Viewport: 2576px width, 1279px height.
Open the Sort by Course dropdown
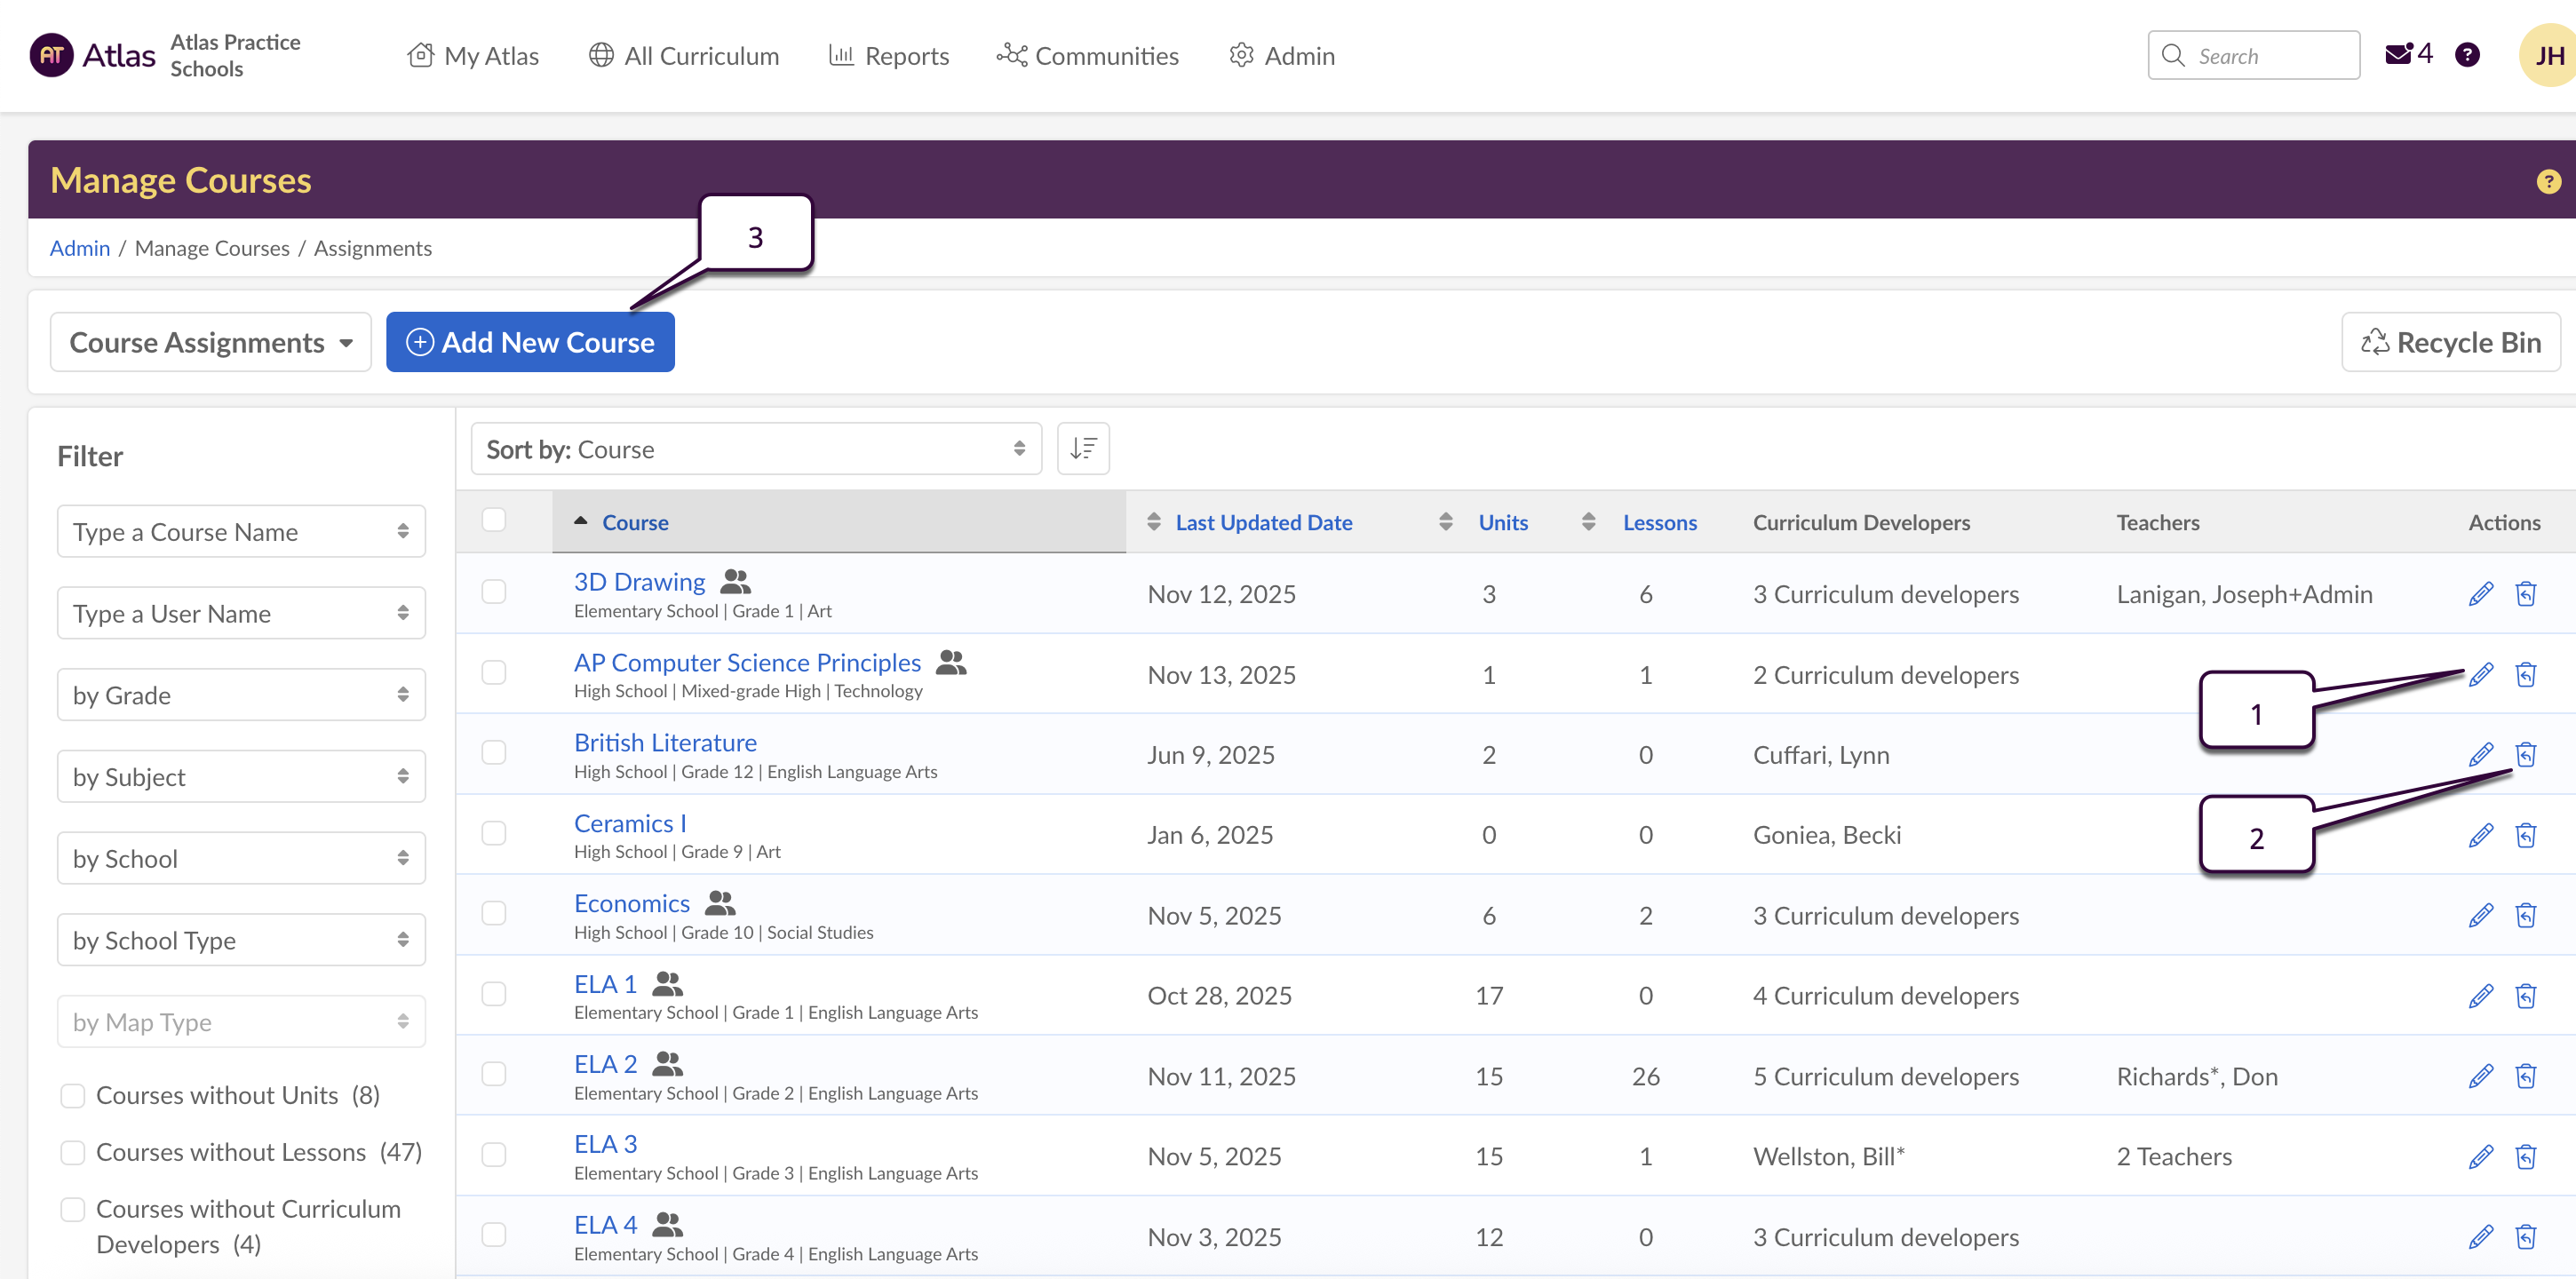pos(756,449)
